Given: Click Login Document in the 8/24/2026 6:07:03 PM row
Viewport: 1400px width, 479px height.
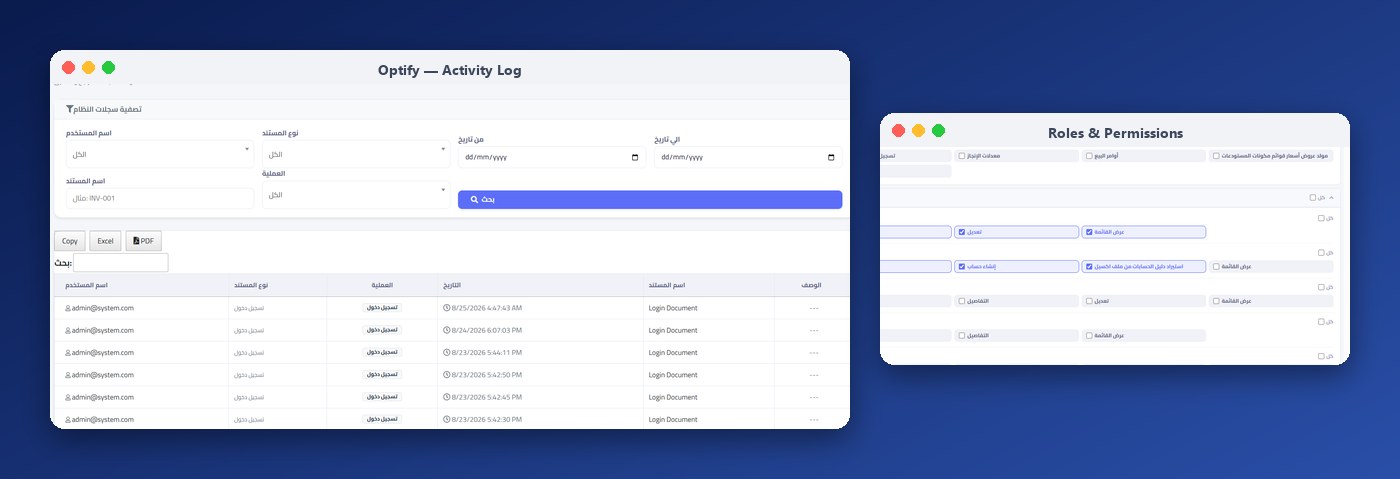Looking at the screenshot, I should (673, 330).
